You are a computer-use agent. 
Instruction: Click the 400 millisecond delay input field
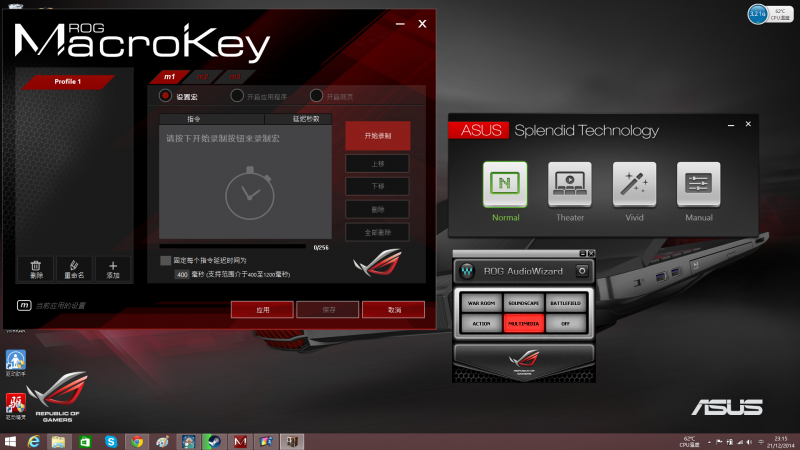182,274
